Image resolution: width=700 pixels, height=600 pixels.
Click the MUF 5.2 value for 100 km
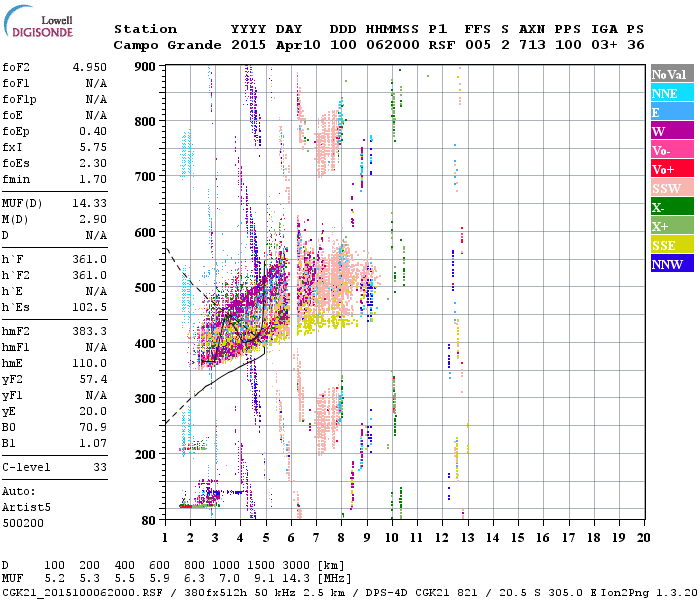[54, 579]
